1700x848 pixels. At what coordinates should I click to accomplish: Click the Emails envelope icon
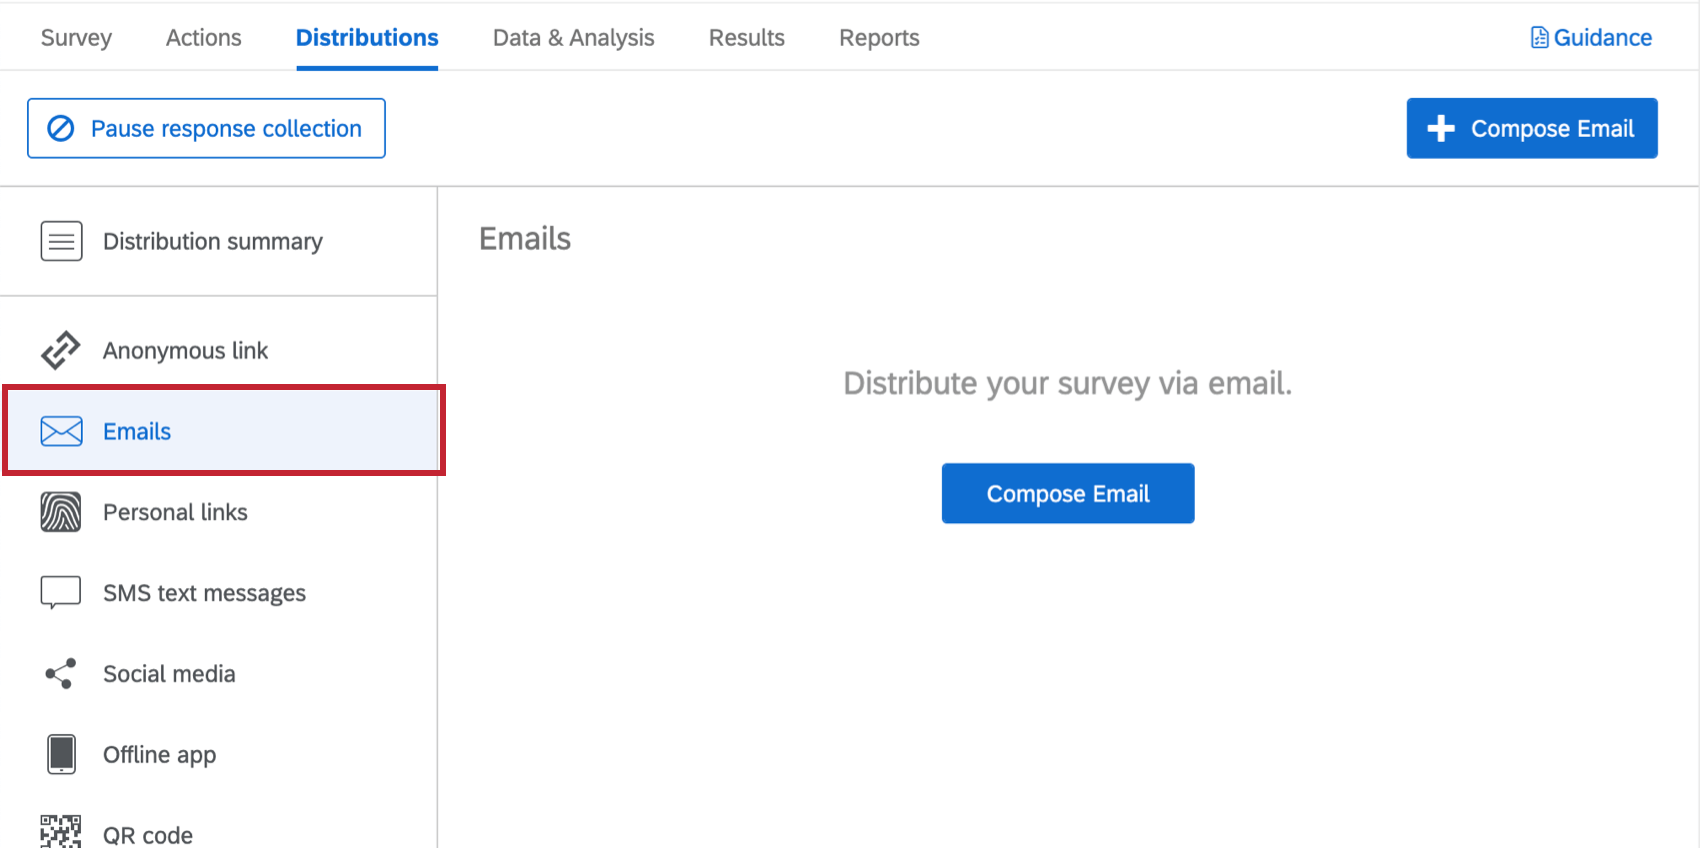point(61,431)
